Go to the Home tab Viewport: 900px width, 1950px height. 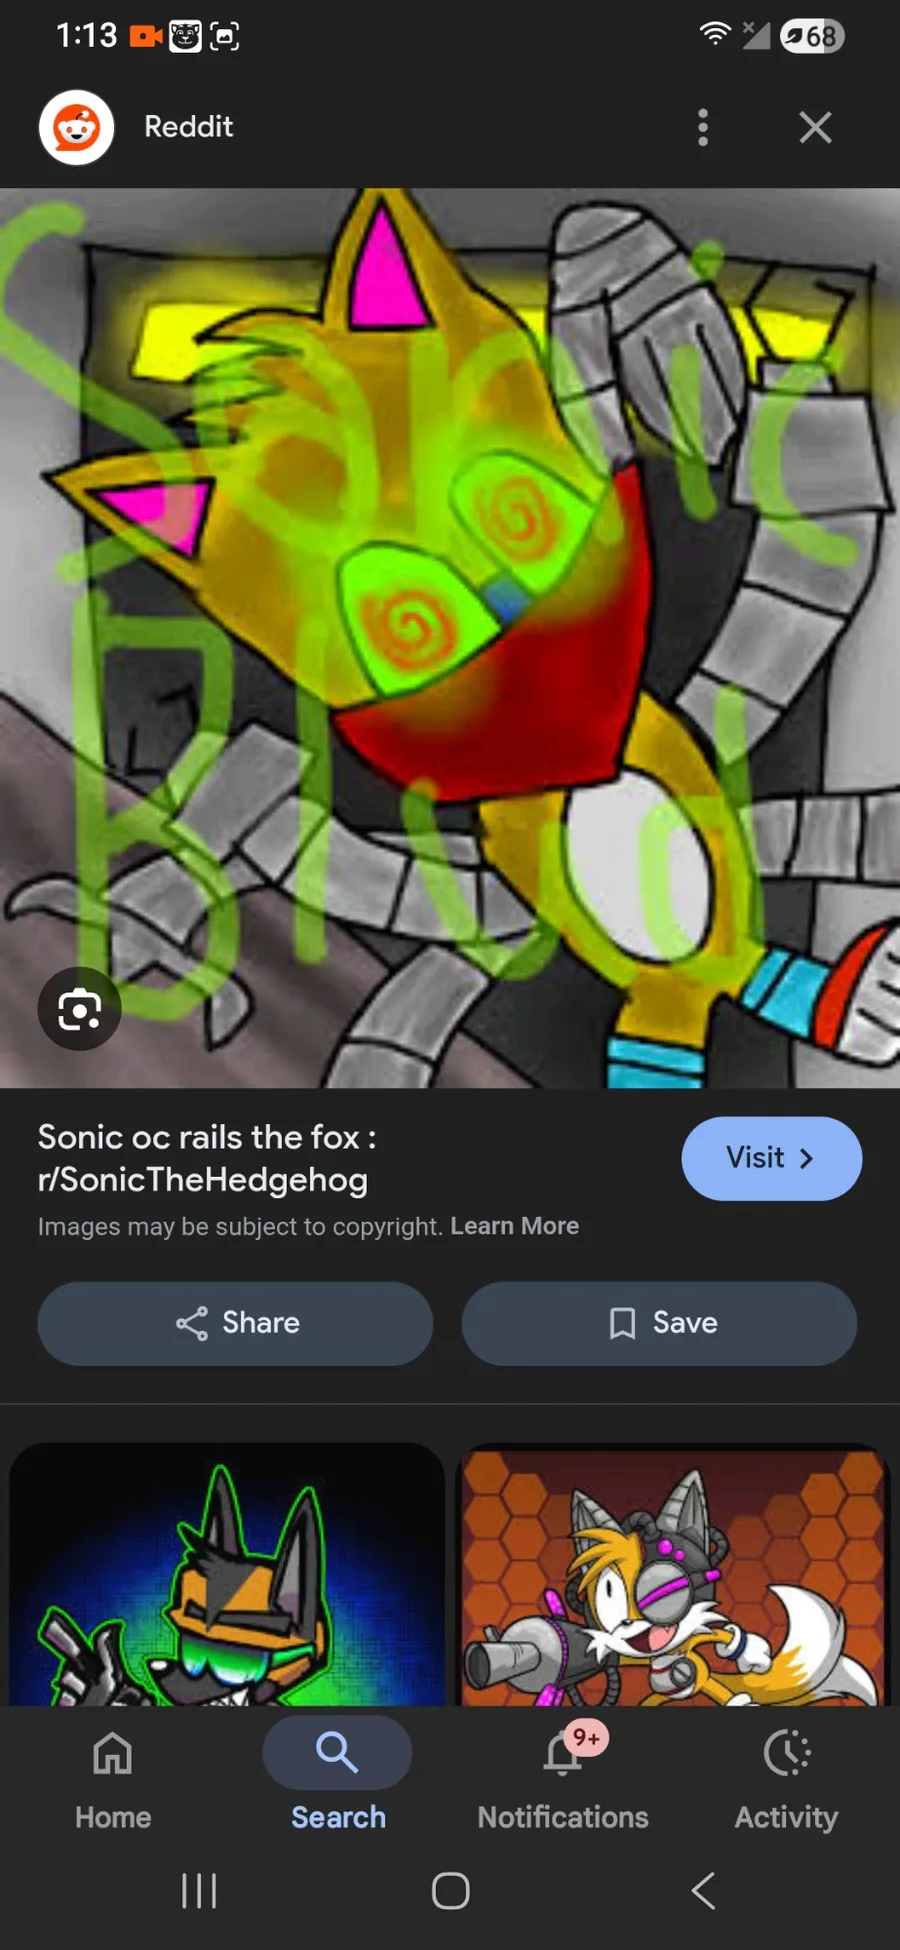point(113,1780)
